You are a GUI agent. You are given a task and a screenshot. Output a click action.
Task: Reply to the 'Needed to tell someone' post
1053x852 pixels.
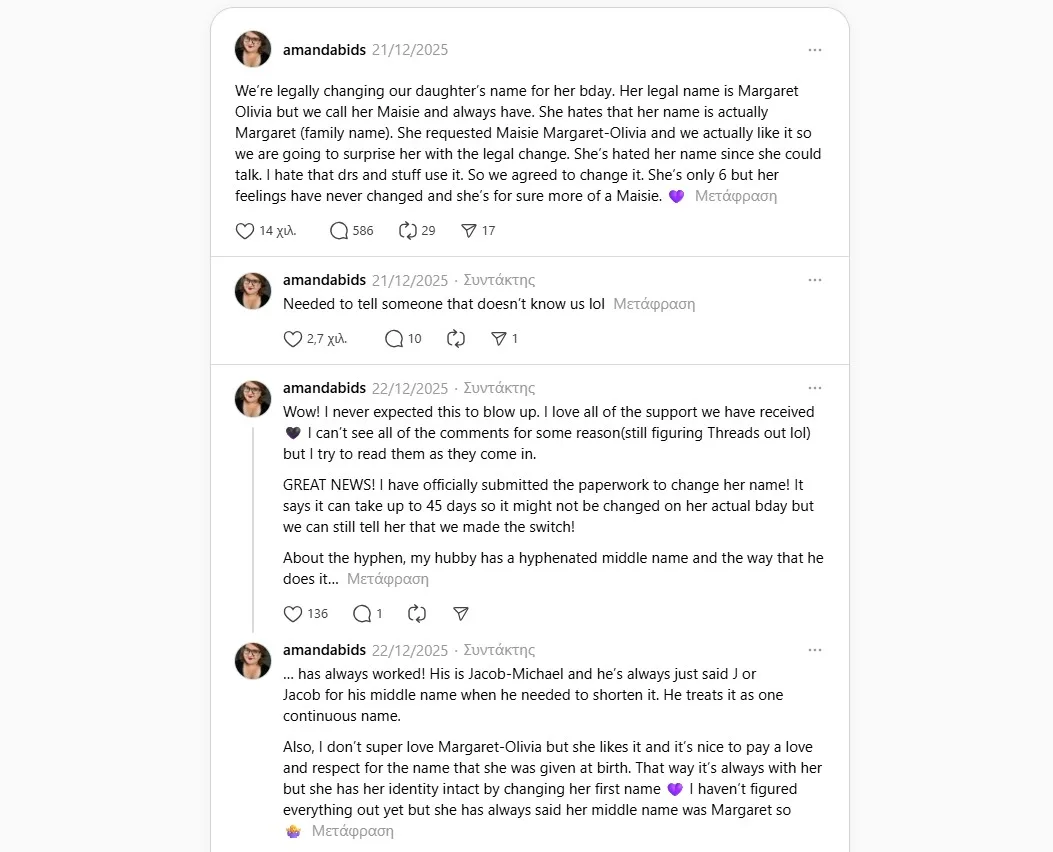coord(394,339)
